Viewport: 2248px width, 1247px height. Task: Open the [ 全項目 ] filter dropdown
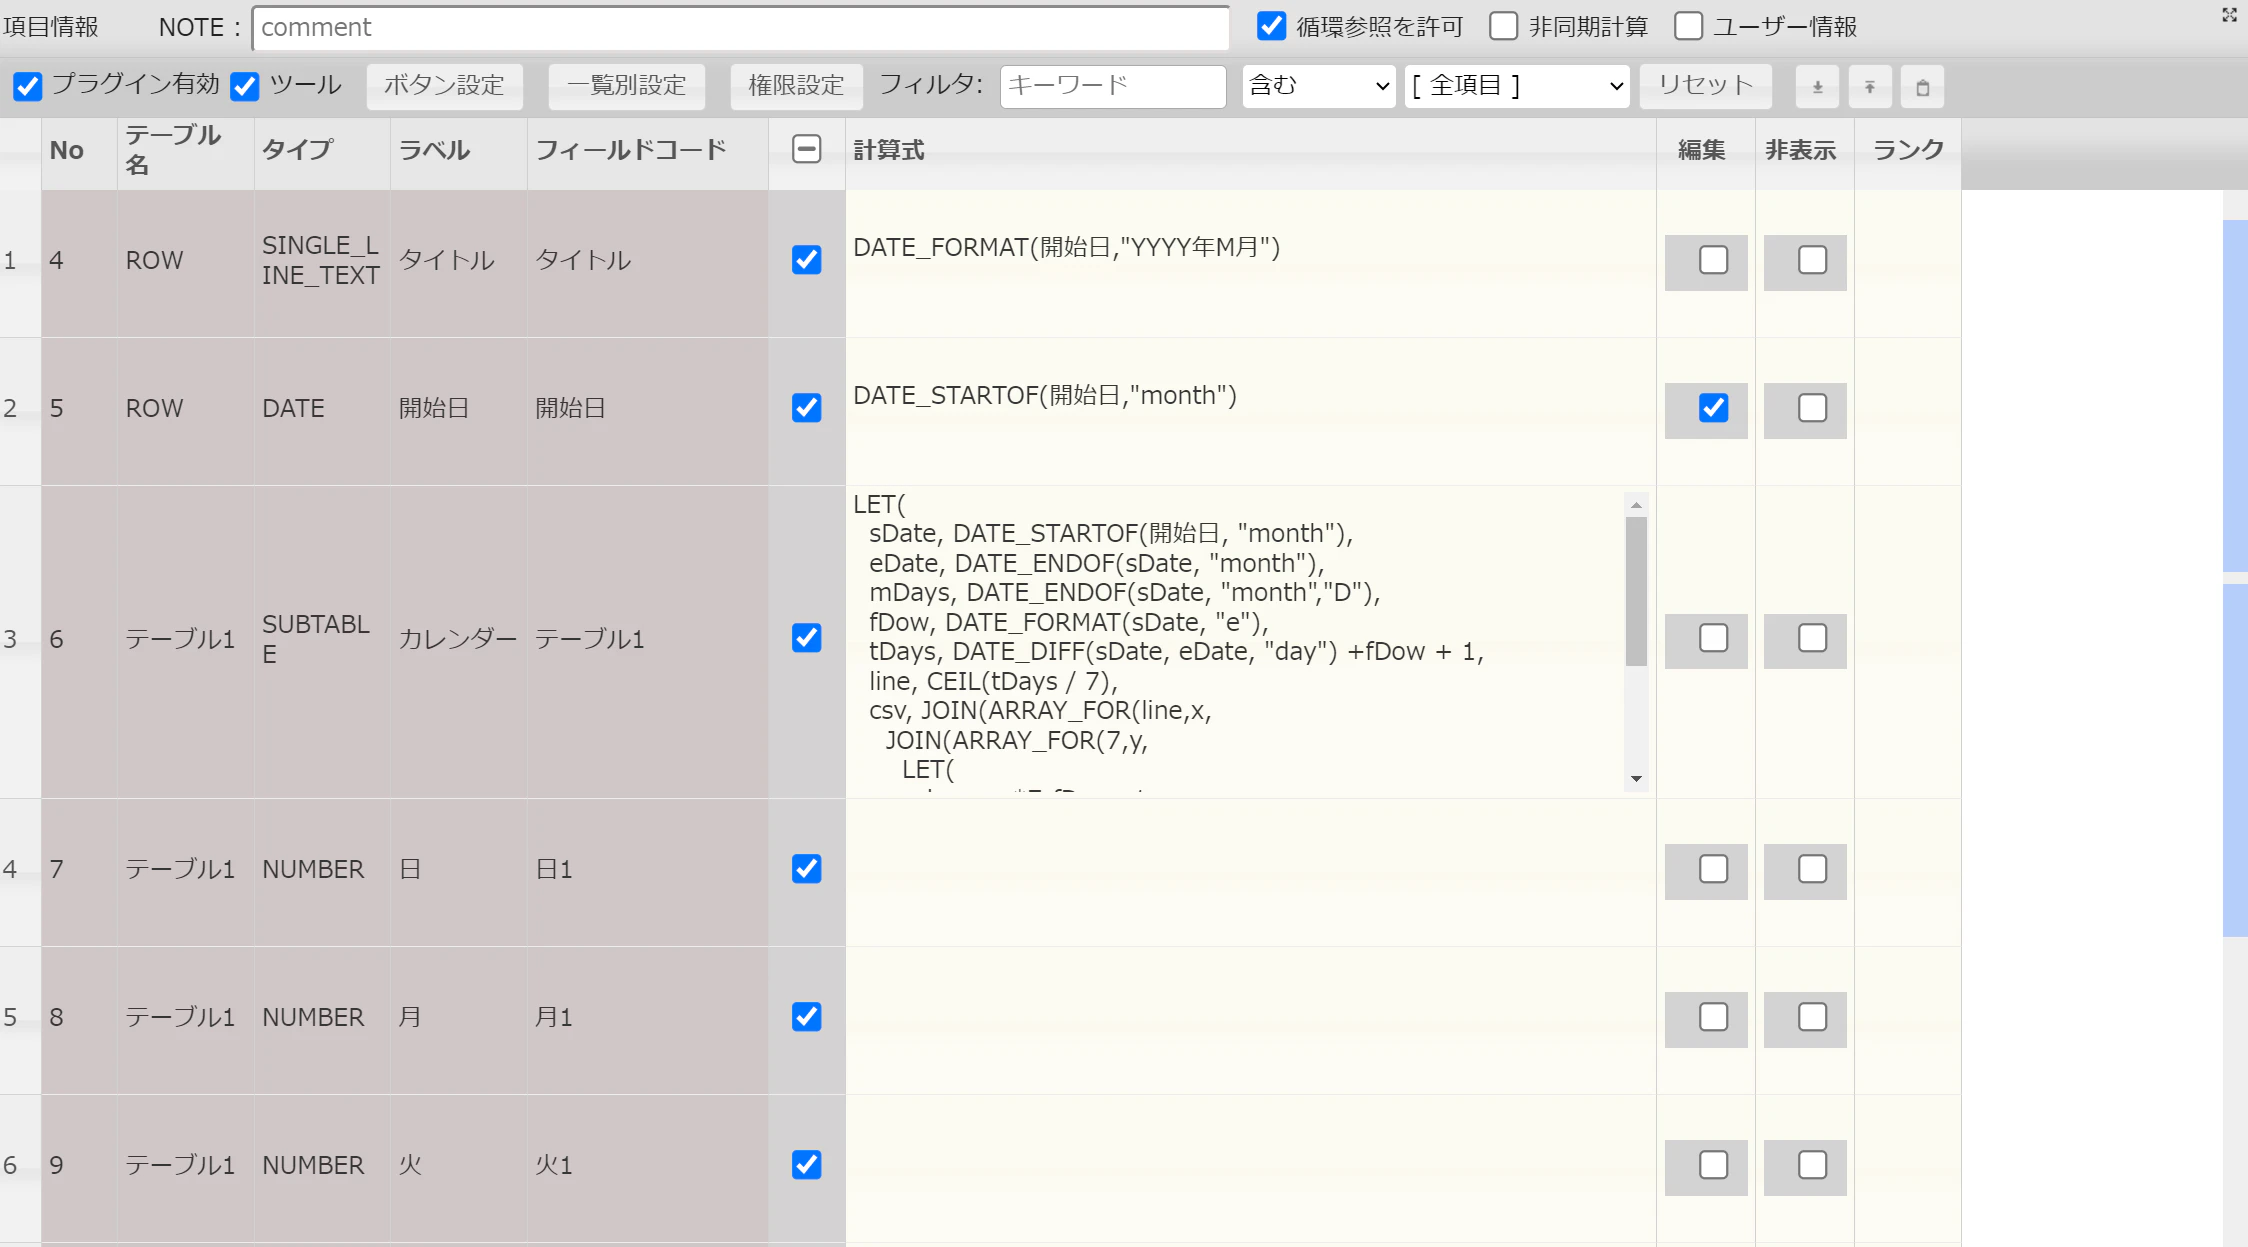tap(1517, 86)
